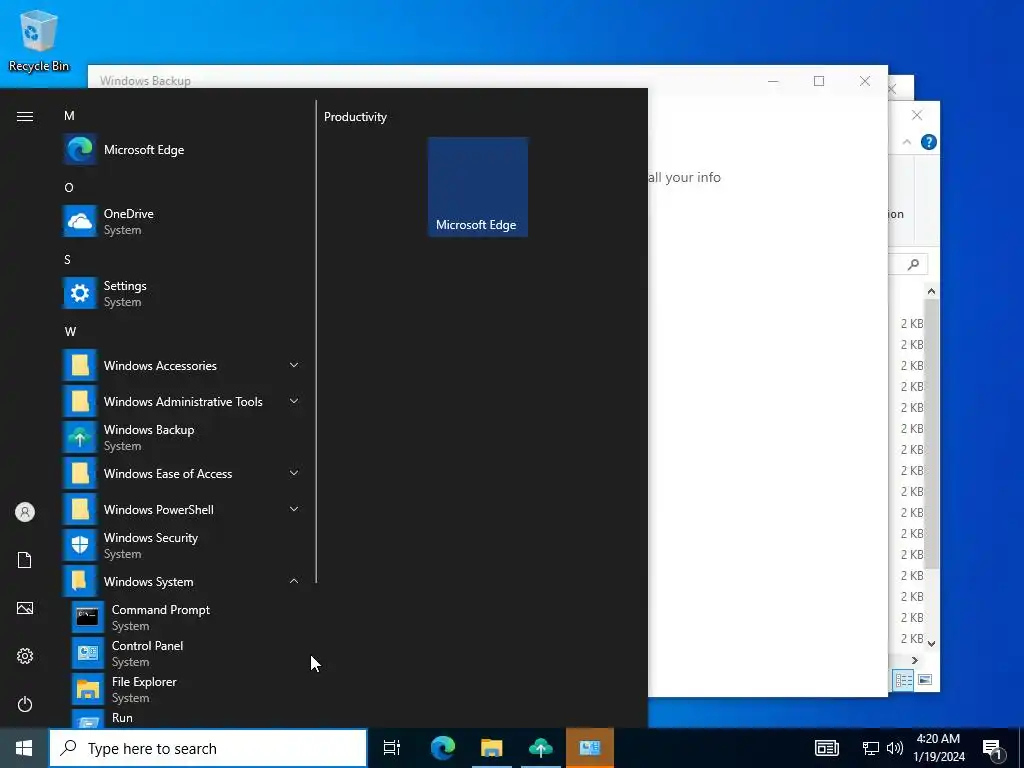Click the horizontal scroll right arrow
This screenshot has height=768, width=1024.
pyautogui.click(x=915, y=661)
